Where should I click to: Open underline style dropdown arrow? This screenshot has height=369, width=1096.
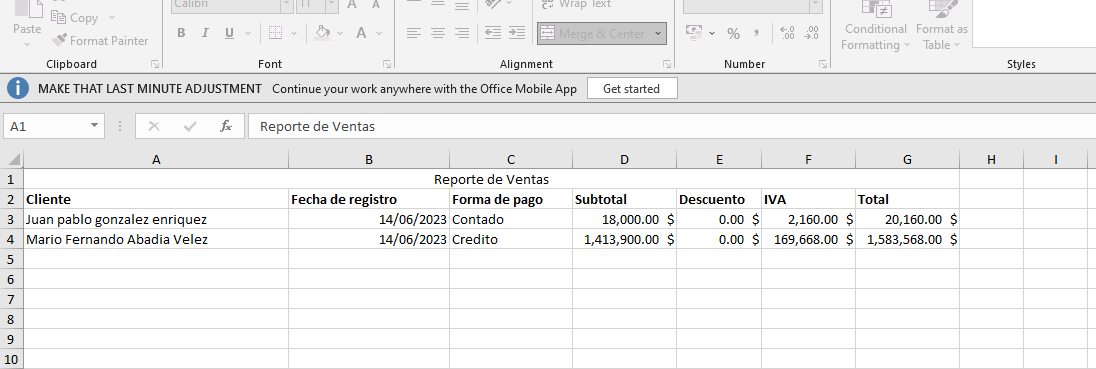click(248, 33)
